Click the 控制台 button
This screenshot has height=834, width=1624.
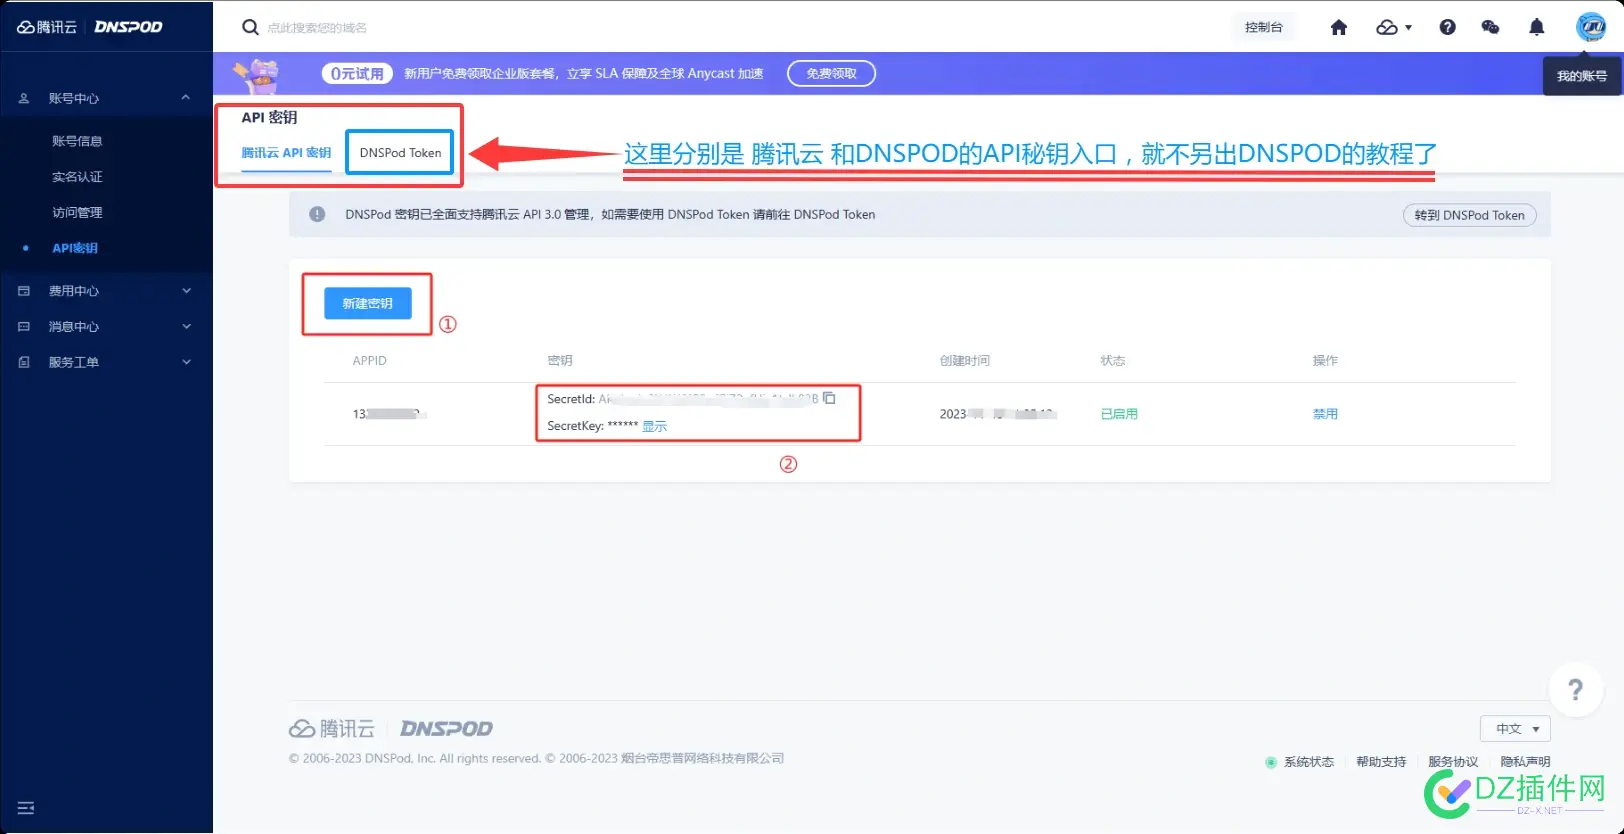(1263, 27)
